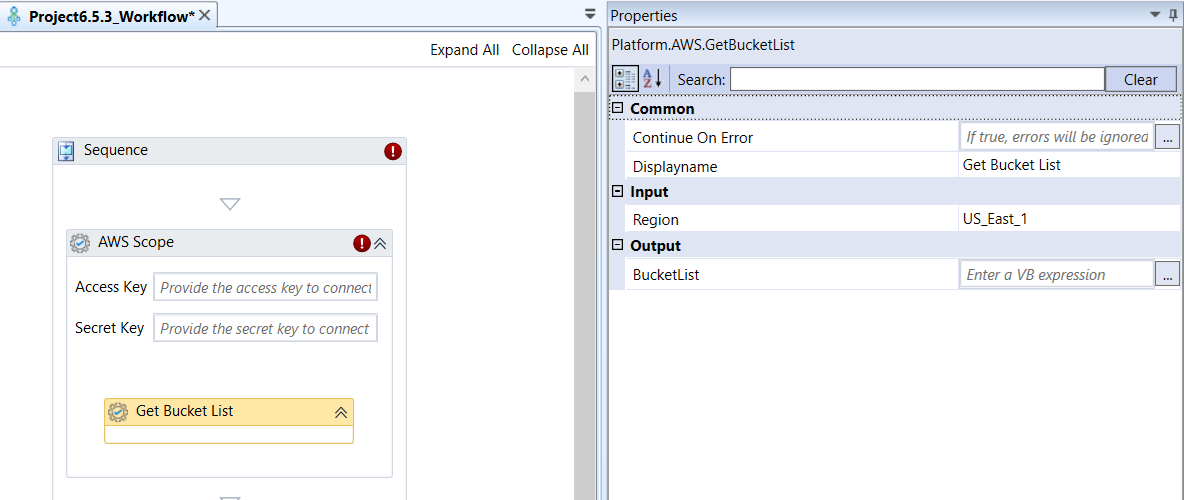Select the Region property label
Screen dimensions: 1184x500
[655, 220]
